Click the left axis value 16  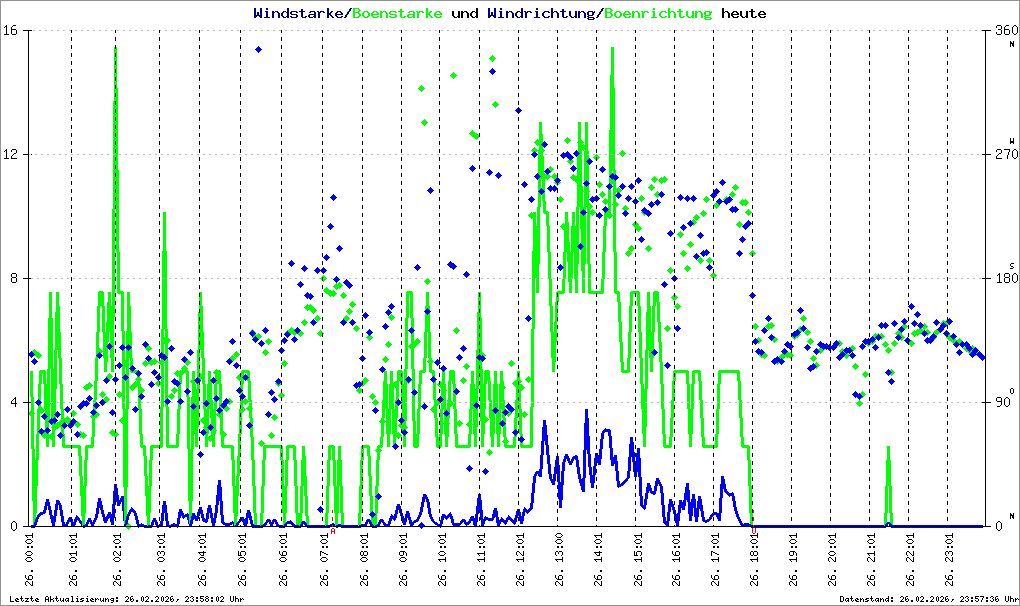(x=10, y=31)
